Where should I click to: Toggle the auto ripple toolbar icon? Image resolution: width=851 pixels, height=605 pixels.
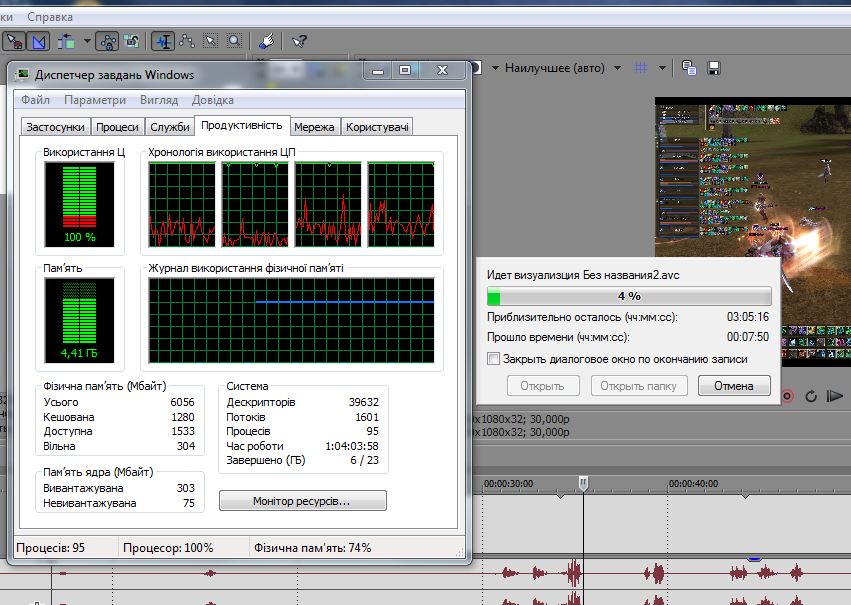click(x=67, y=41)
